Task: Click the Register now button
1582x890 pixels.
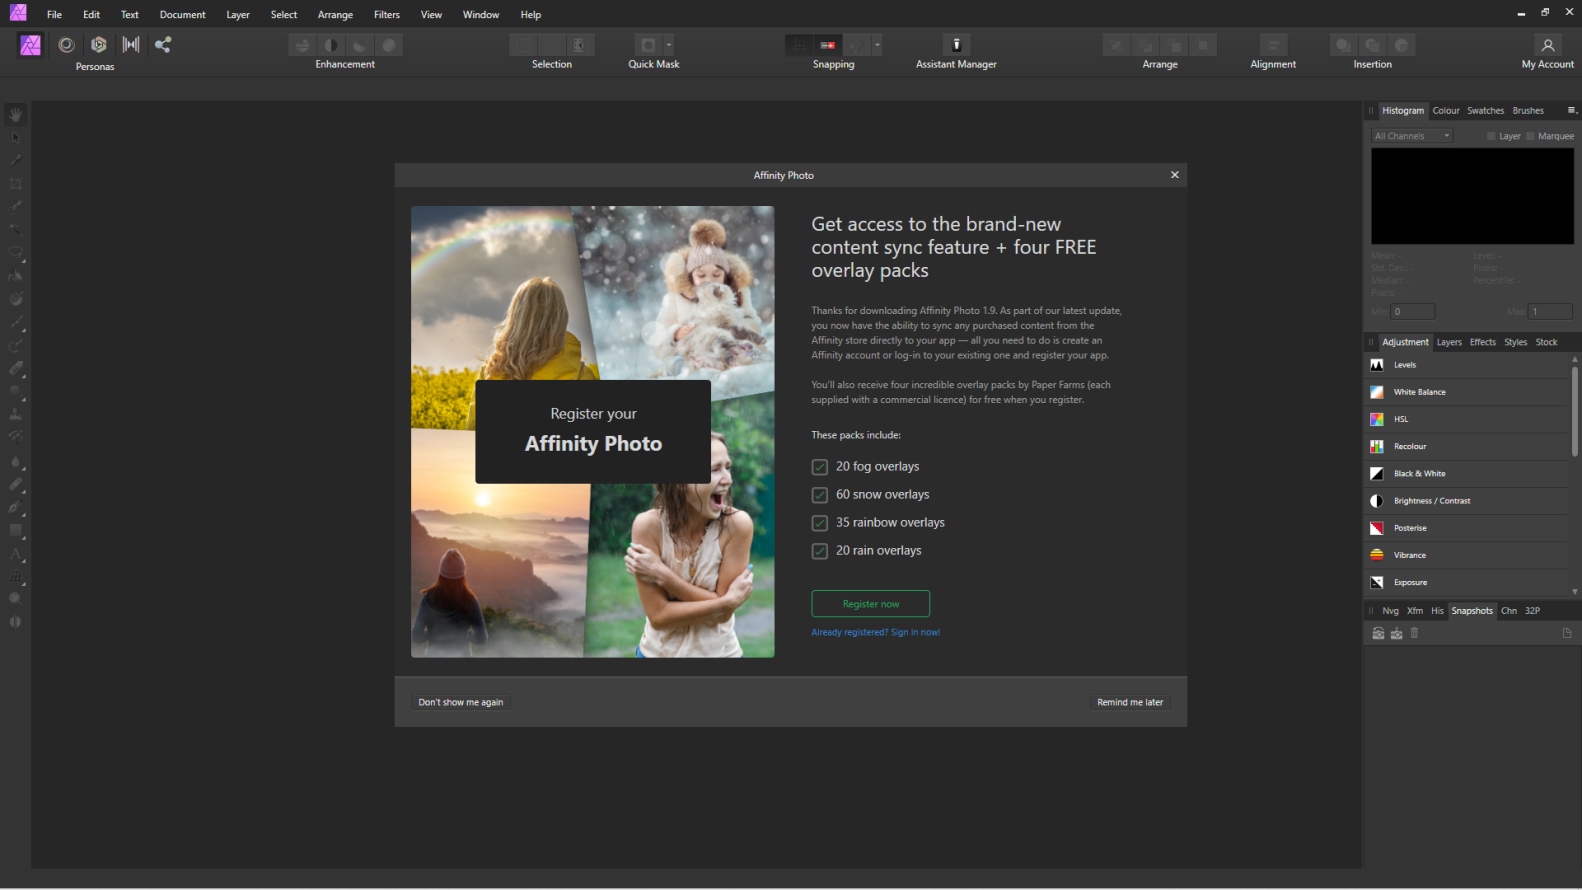Action: click(870, 604)
